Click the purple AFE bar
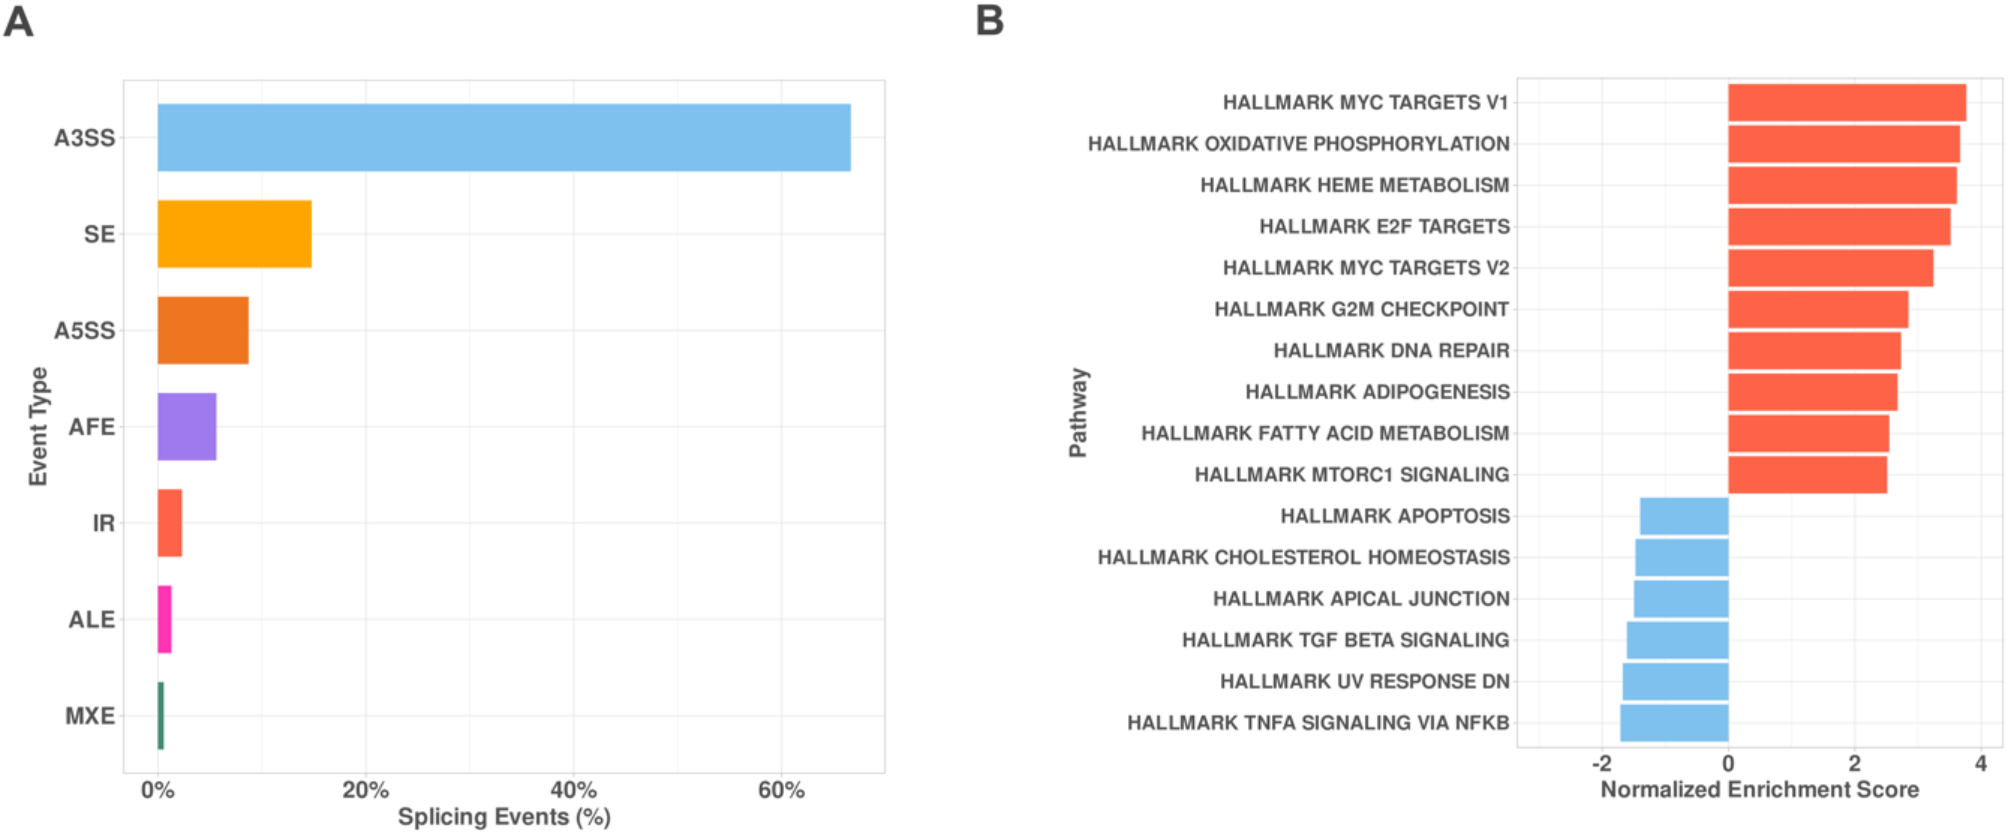 click(x=187, y=427)
